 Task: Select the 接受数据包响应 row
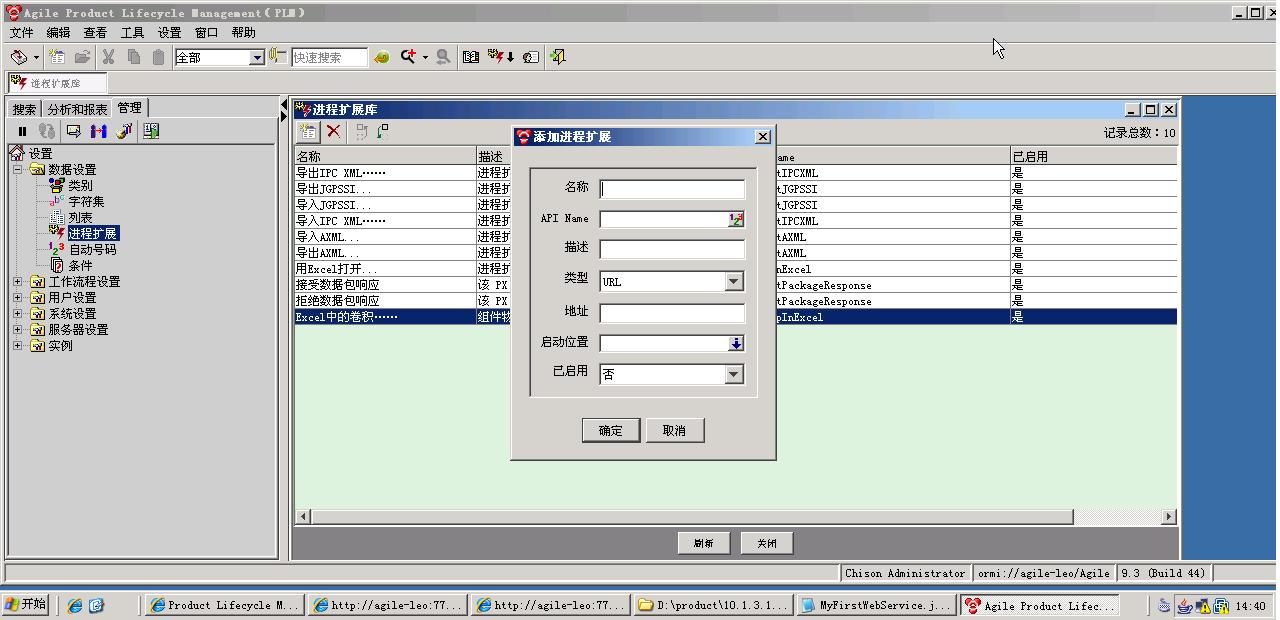[735, 285]
